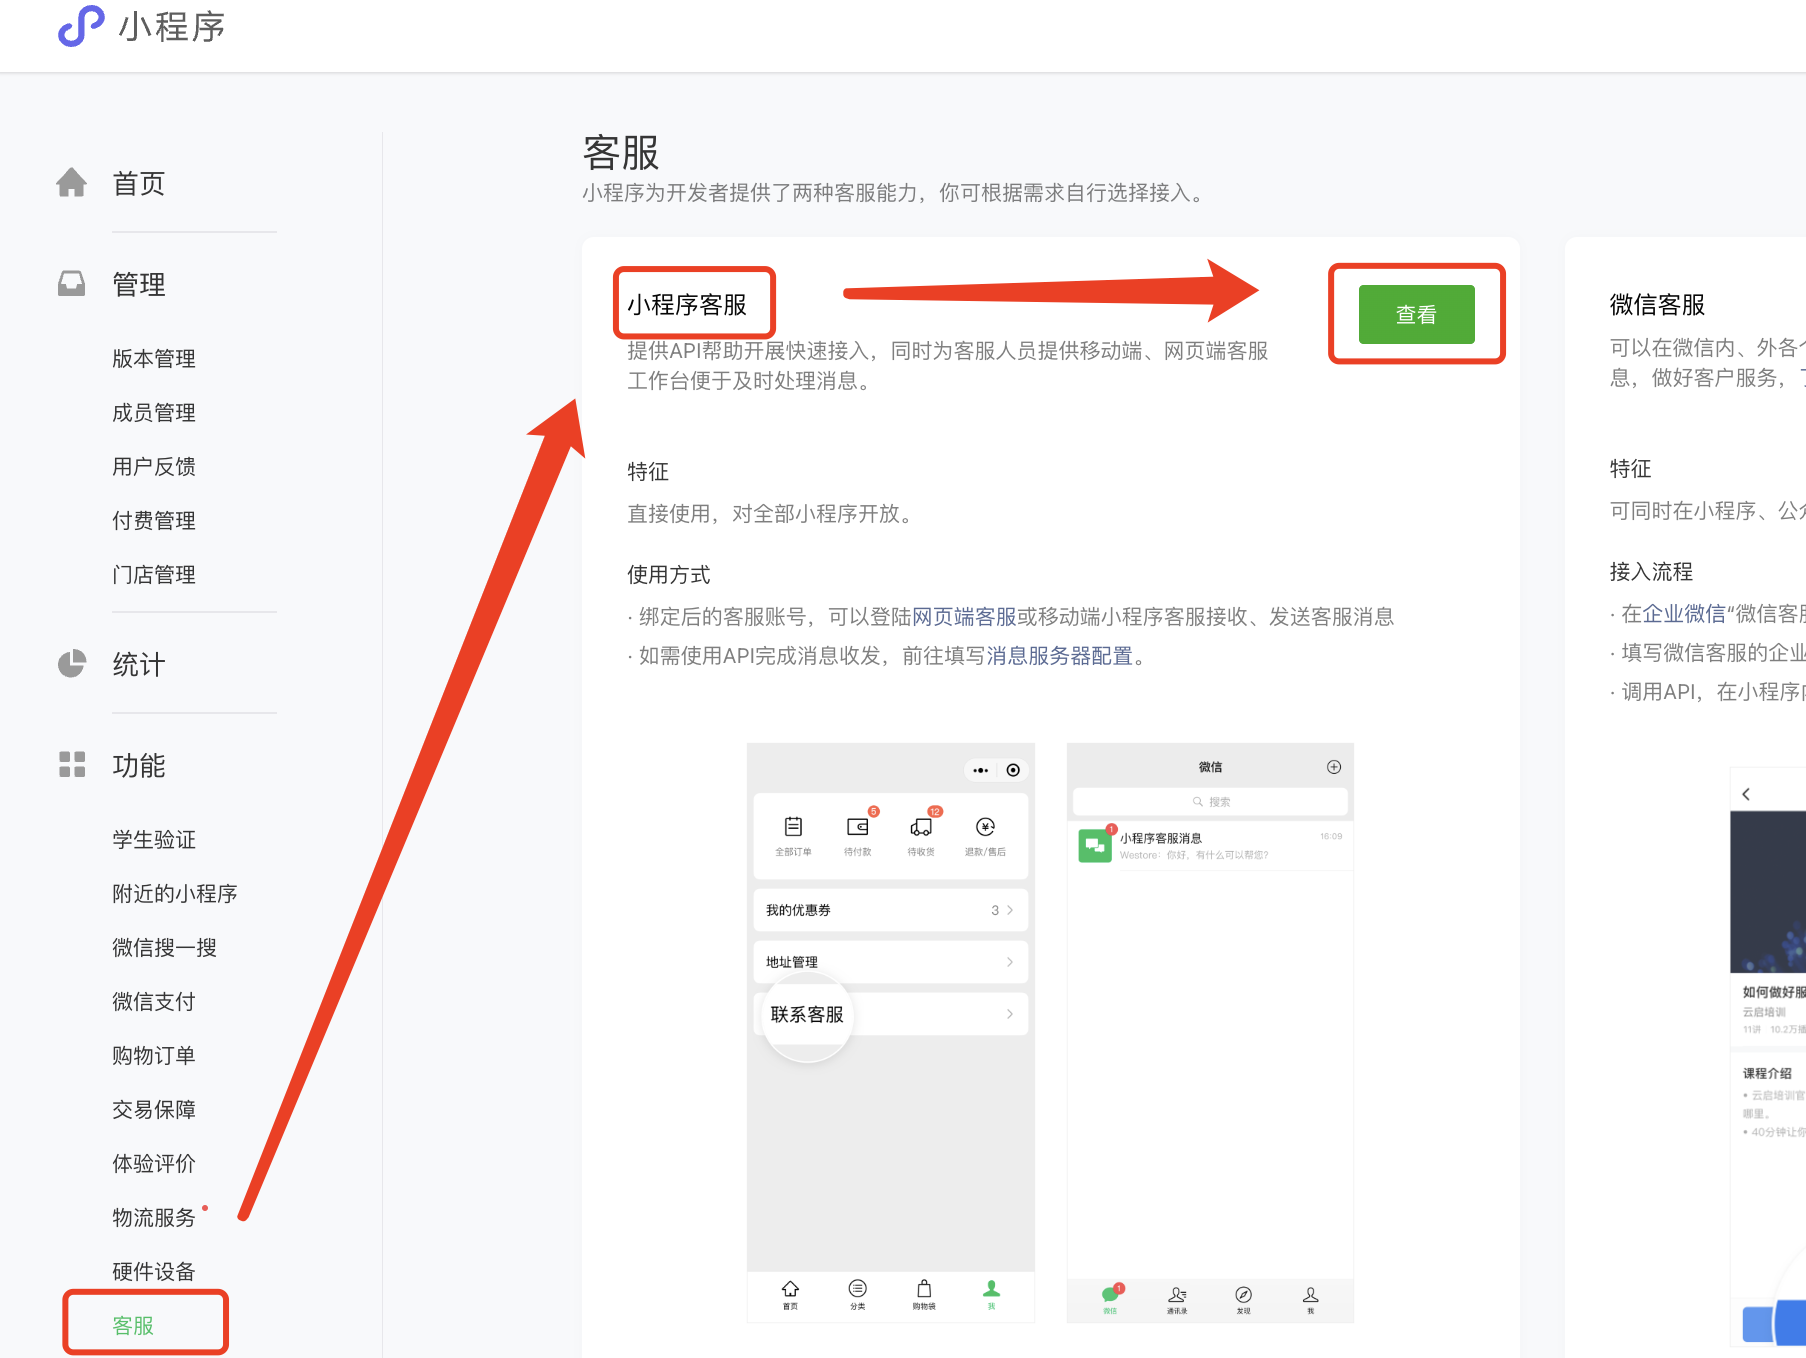Open 微信支付 feature
This screenshot has width=1806, height=1358.
tap(154, 1002)
